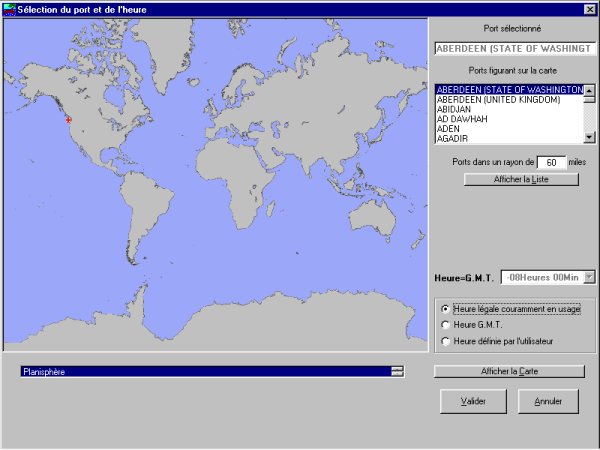Open the Planisphère map selector dropdown
600x450 pixels.
click(397, 371)
